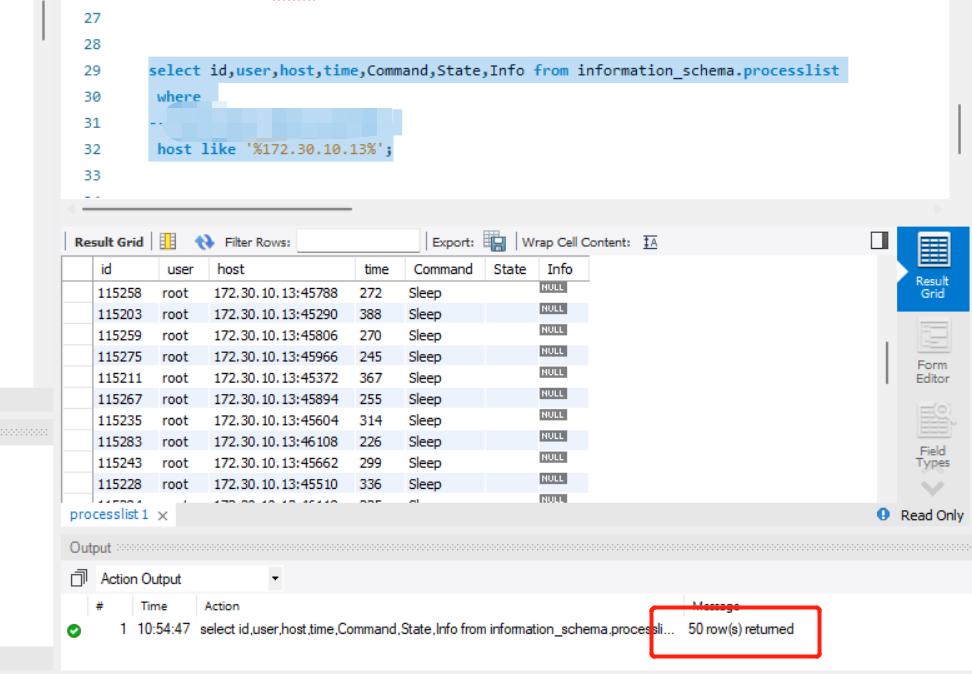Refresh the result grid data

tap(204, 240)
